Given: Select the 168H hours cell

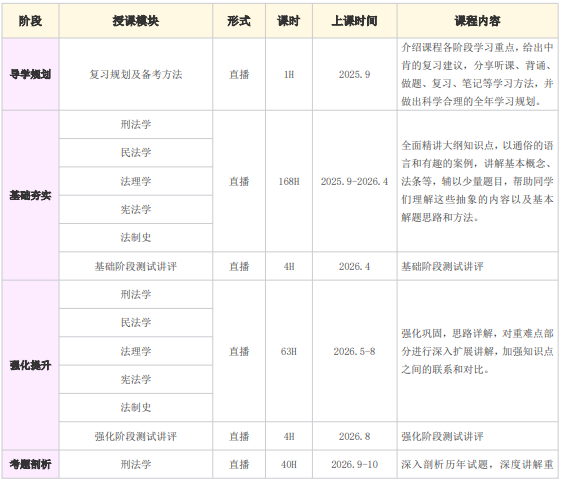Looking at the screenshot, I should [289, 181].
